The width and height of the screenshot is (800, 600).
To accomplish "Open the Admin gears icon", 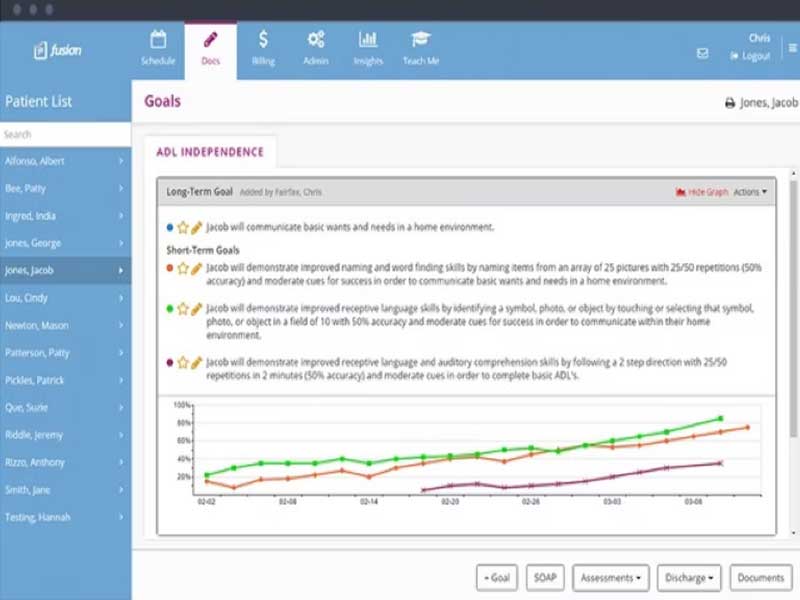I will click(316, 39).
